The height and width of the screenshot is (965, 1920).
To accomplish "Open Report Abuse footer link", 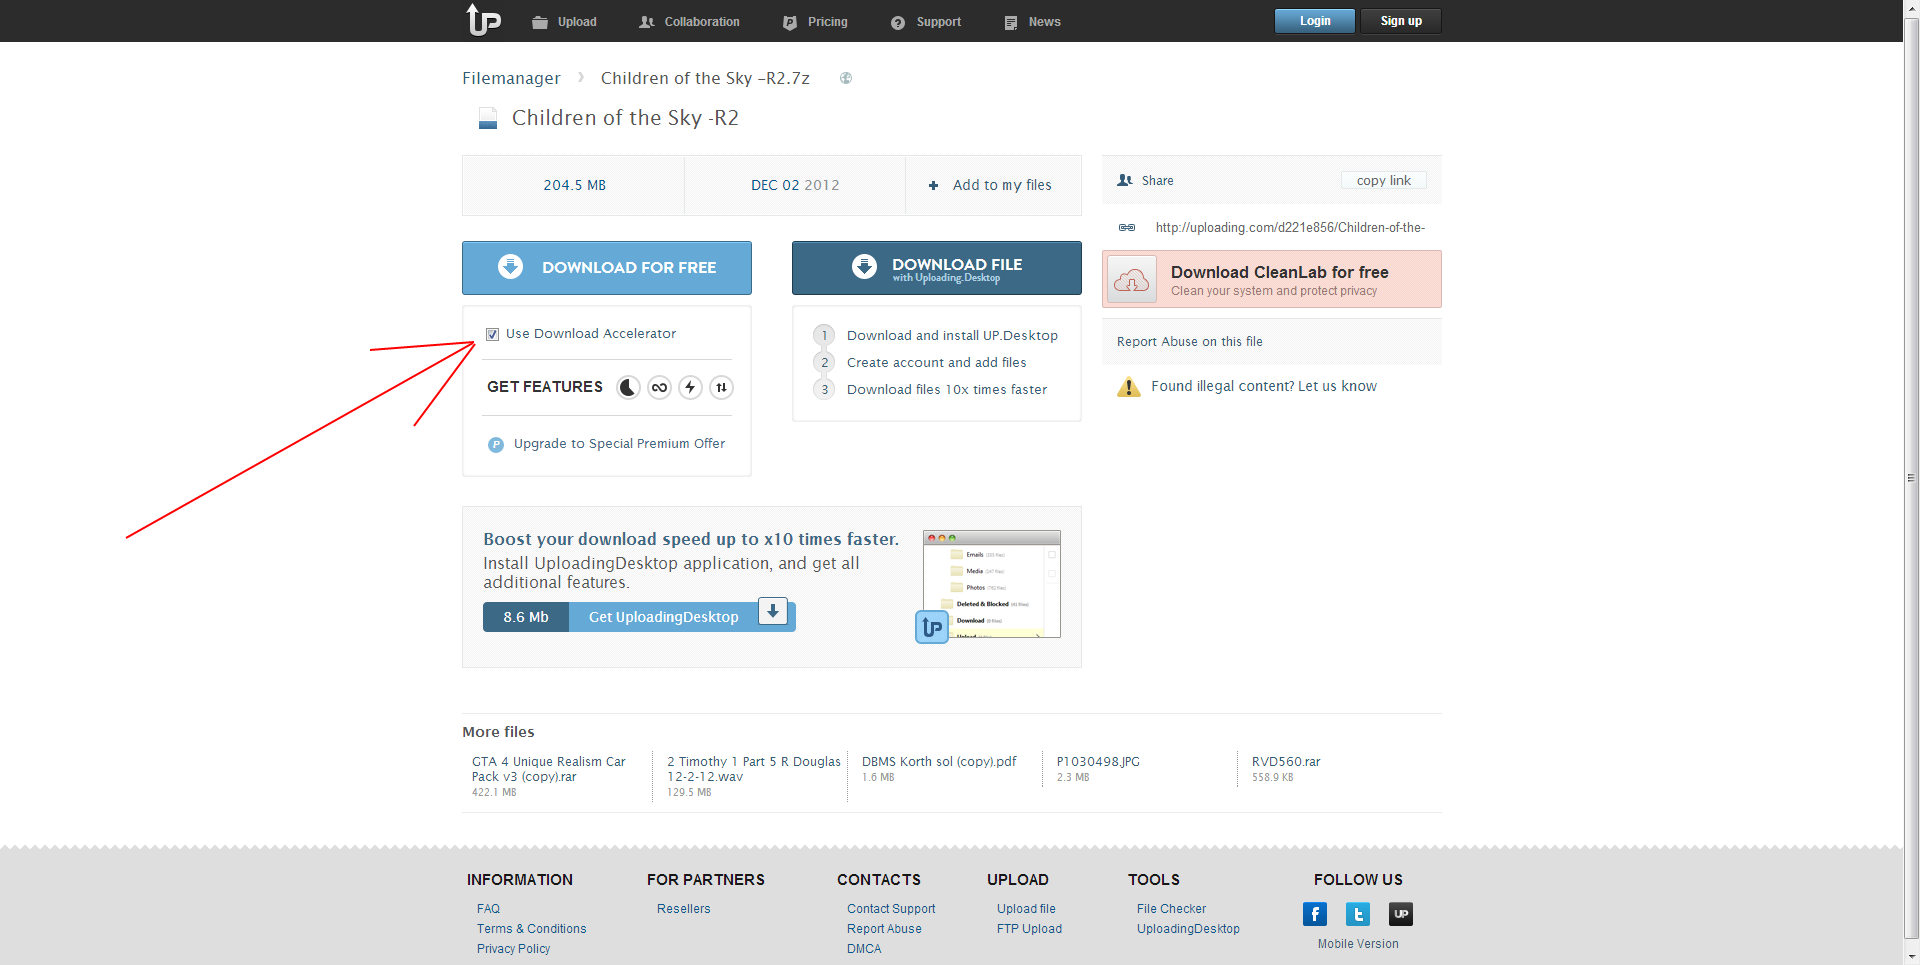I will pos(884,929).
